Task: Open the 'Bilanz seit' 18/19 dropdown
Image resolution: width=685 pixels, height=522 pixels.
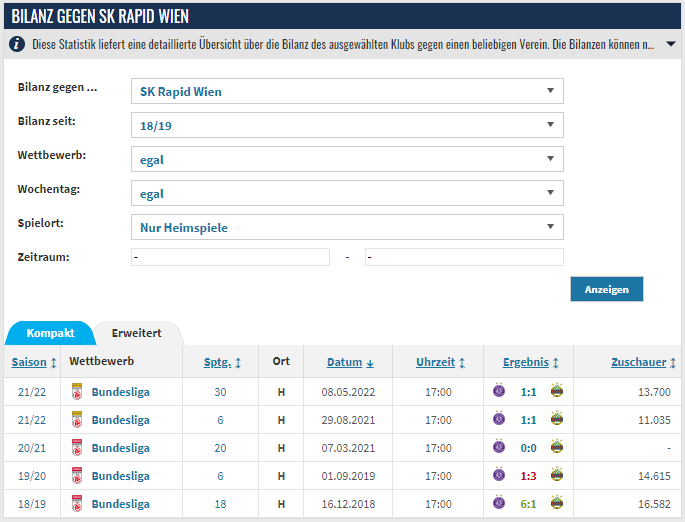Action: click(x=347, y=125)
